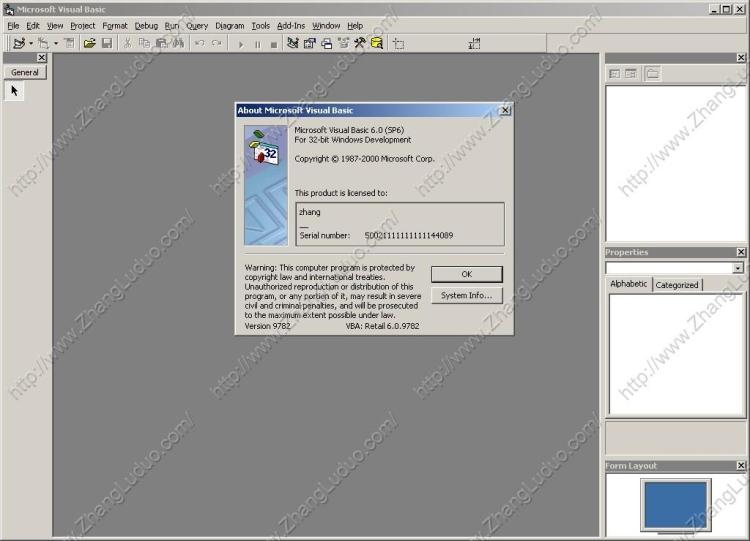Click the size dimensions toolbar indicator
The height and width of the screenshot is (541, 750).
point(474,44)
